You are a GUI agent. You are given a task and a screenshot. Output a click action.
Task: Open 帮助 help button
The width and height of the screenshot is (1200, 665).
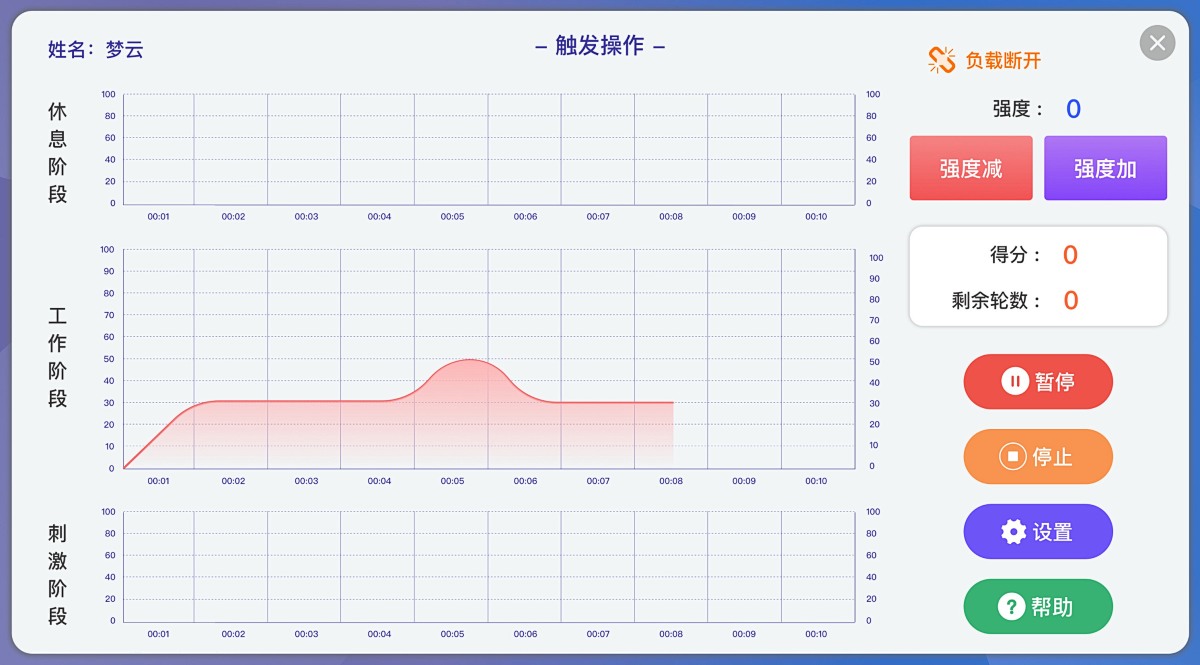[1038, 606]
